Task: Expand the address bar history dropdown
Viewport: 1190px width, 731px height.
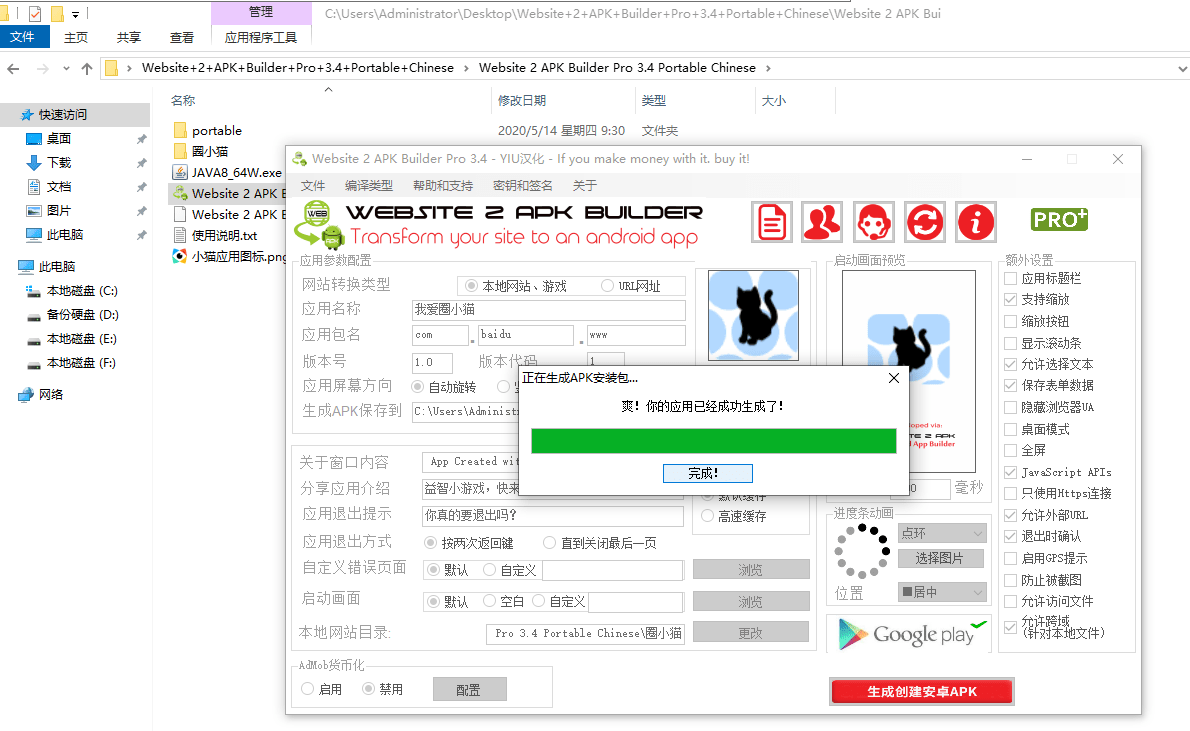Action: [x=1182, y=68]
